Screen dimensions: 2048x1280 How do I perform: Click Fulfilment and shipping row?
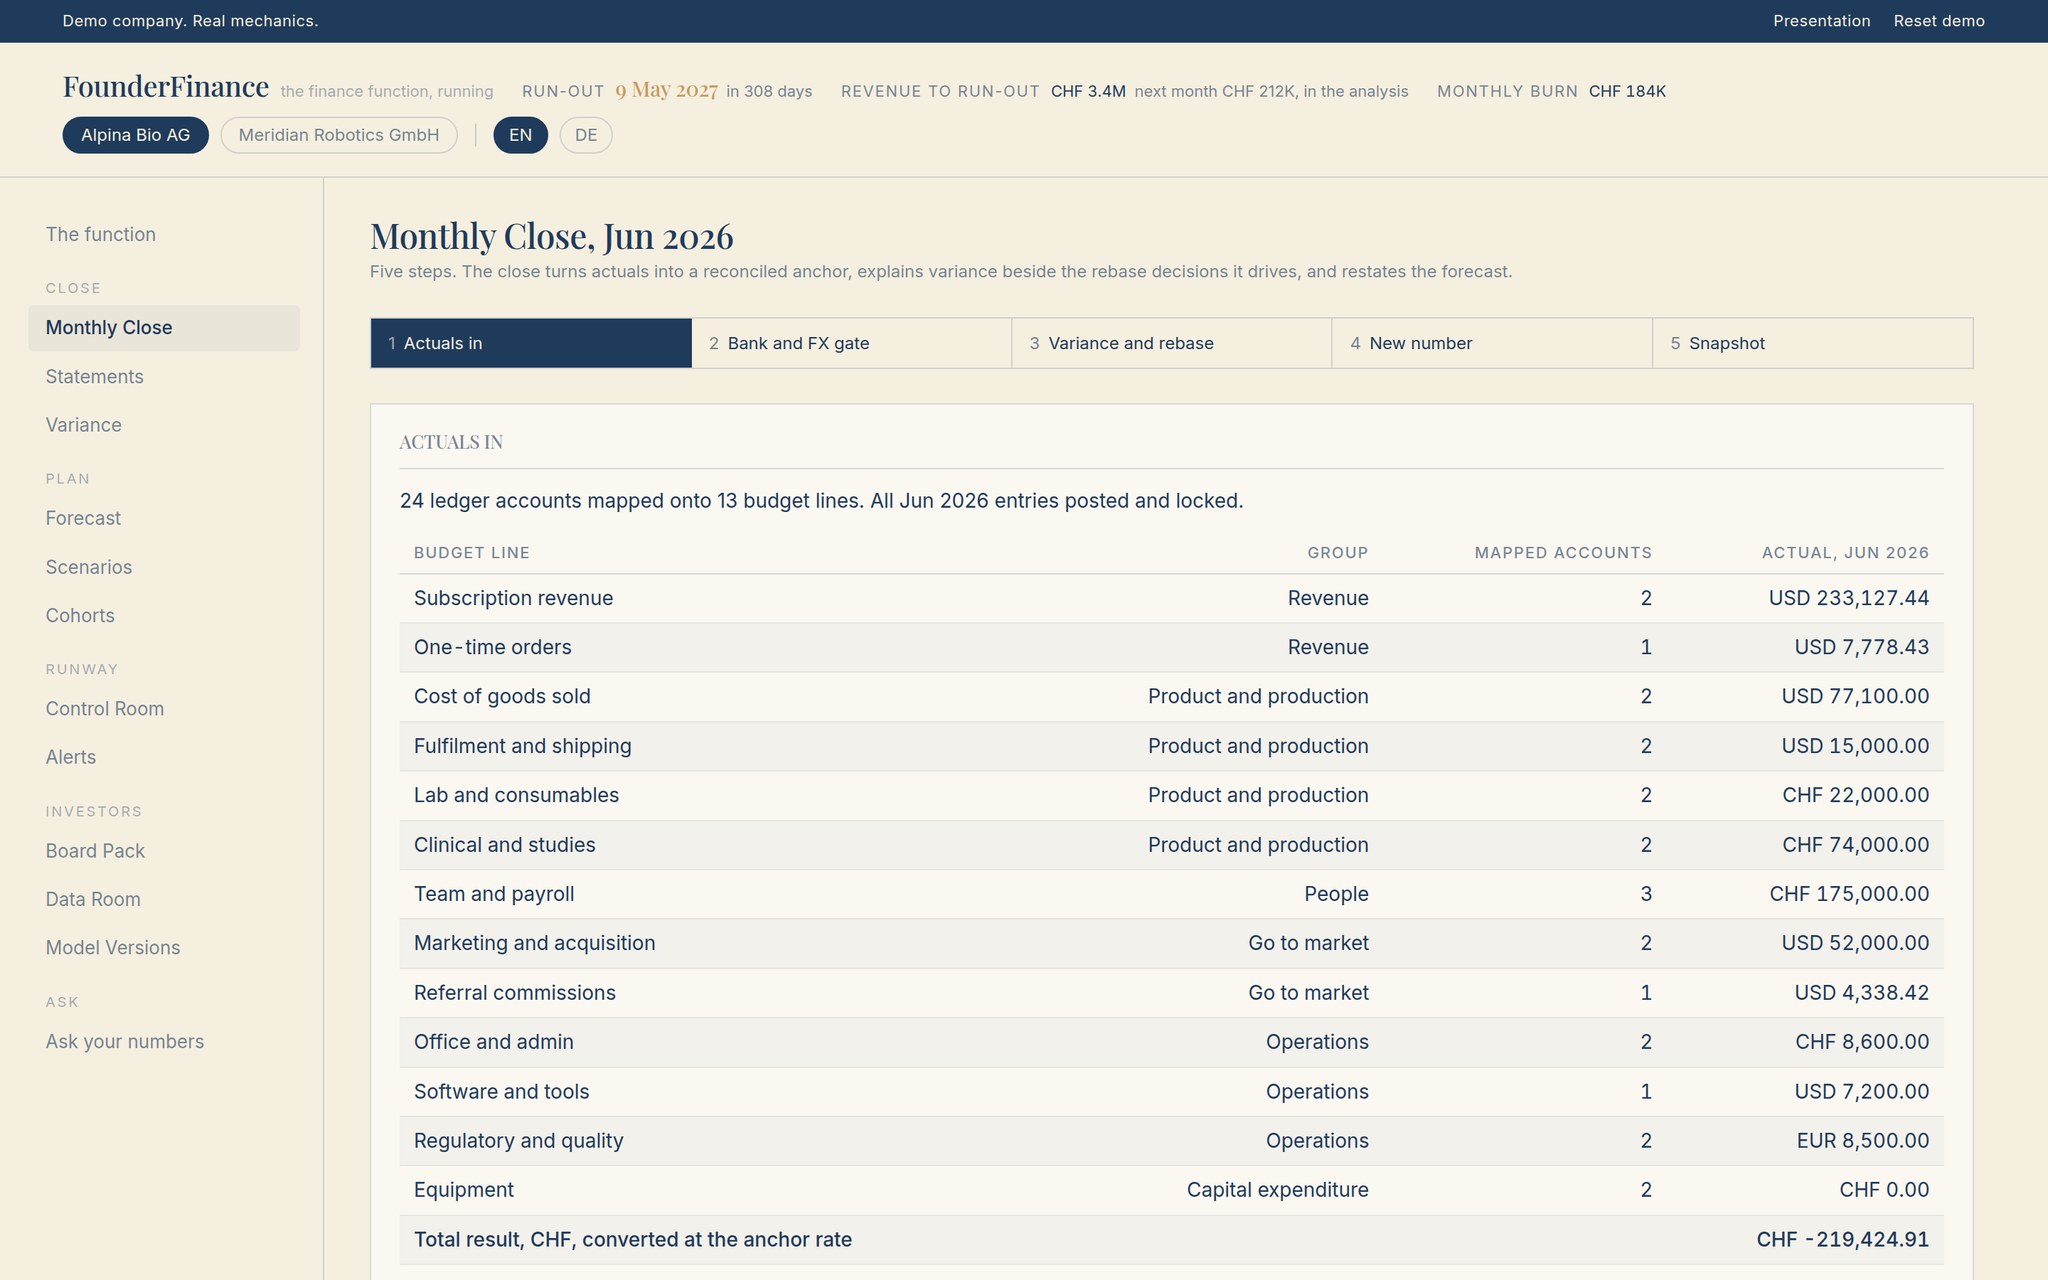(1172, 746)
